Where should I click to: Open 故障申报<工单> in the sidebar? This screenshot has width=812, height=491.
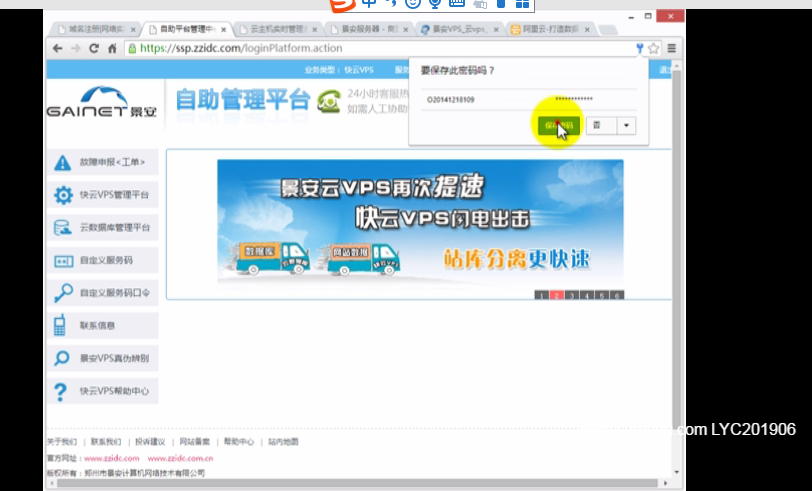click(x=103, y=162)
